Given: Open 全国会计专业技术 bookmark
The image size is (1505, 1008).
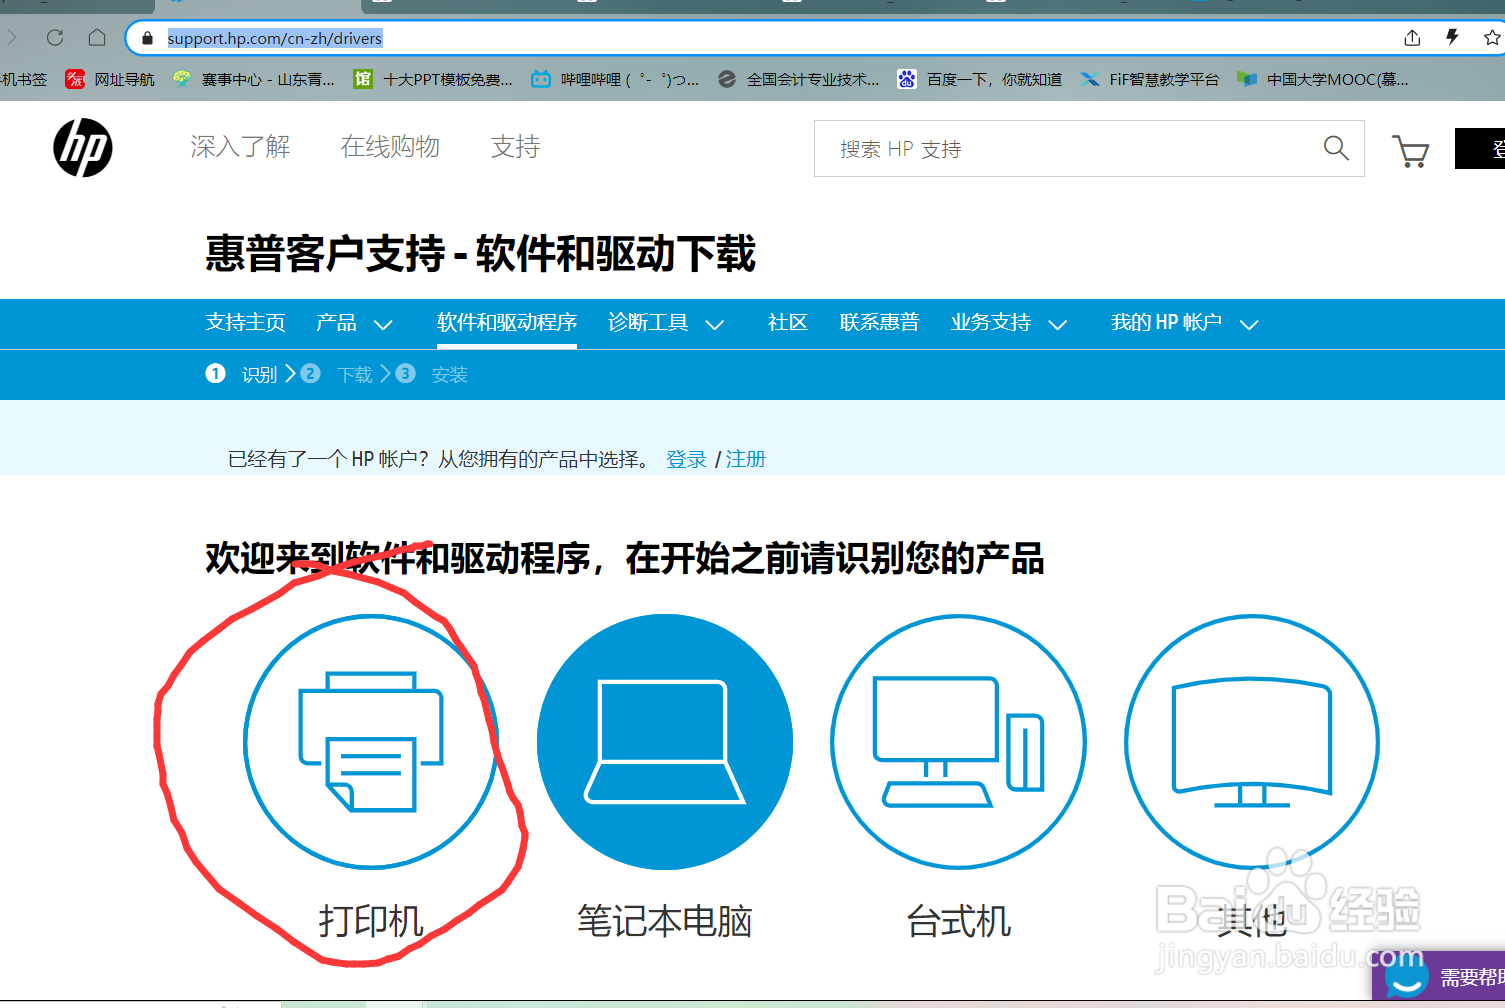Looking at the screenshot, I should 798,79.
